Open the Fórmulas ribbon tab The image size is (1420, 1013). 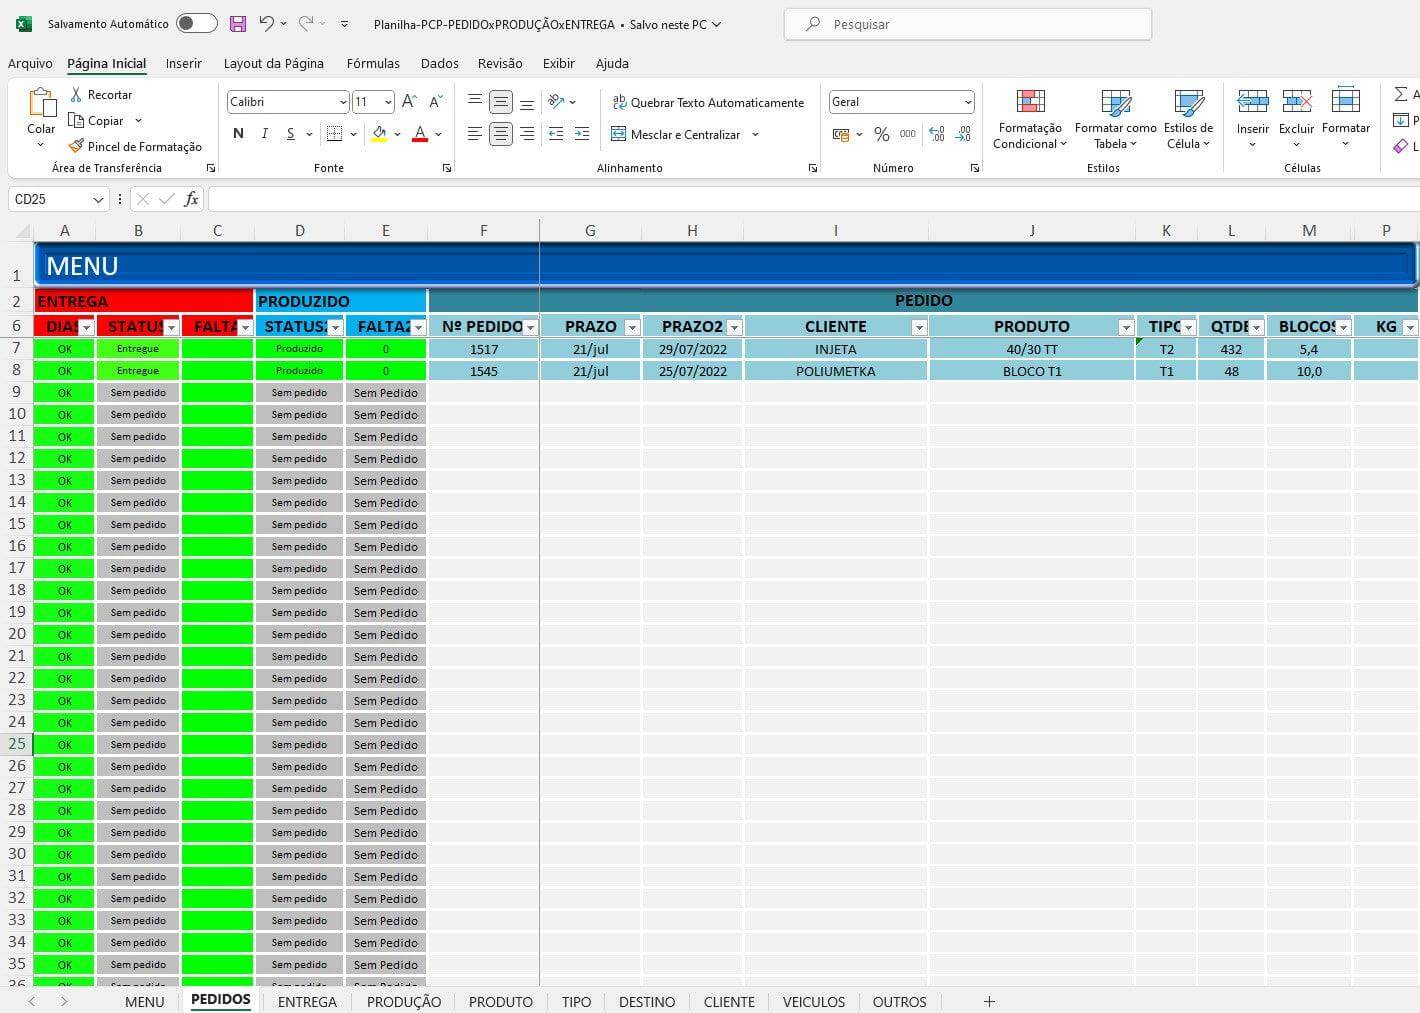point(373,63)
